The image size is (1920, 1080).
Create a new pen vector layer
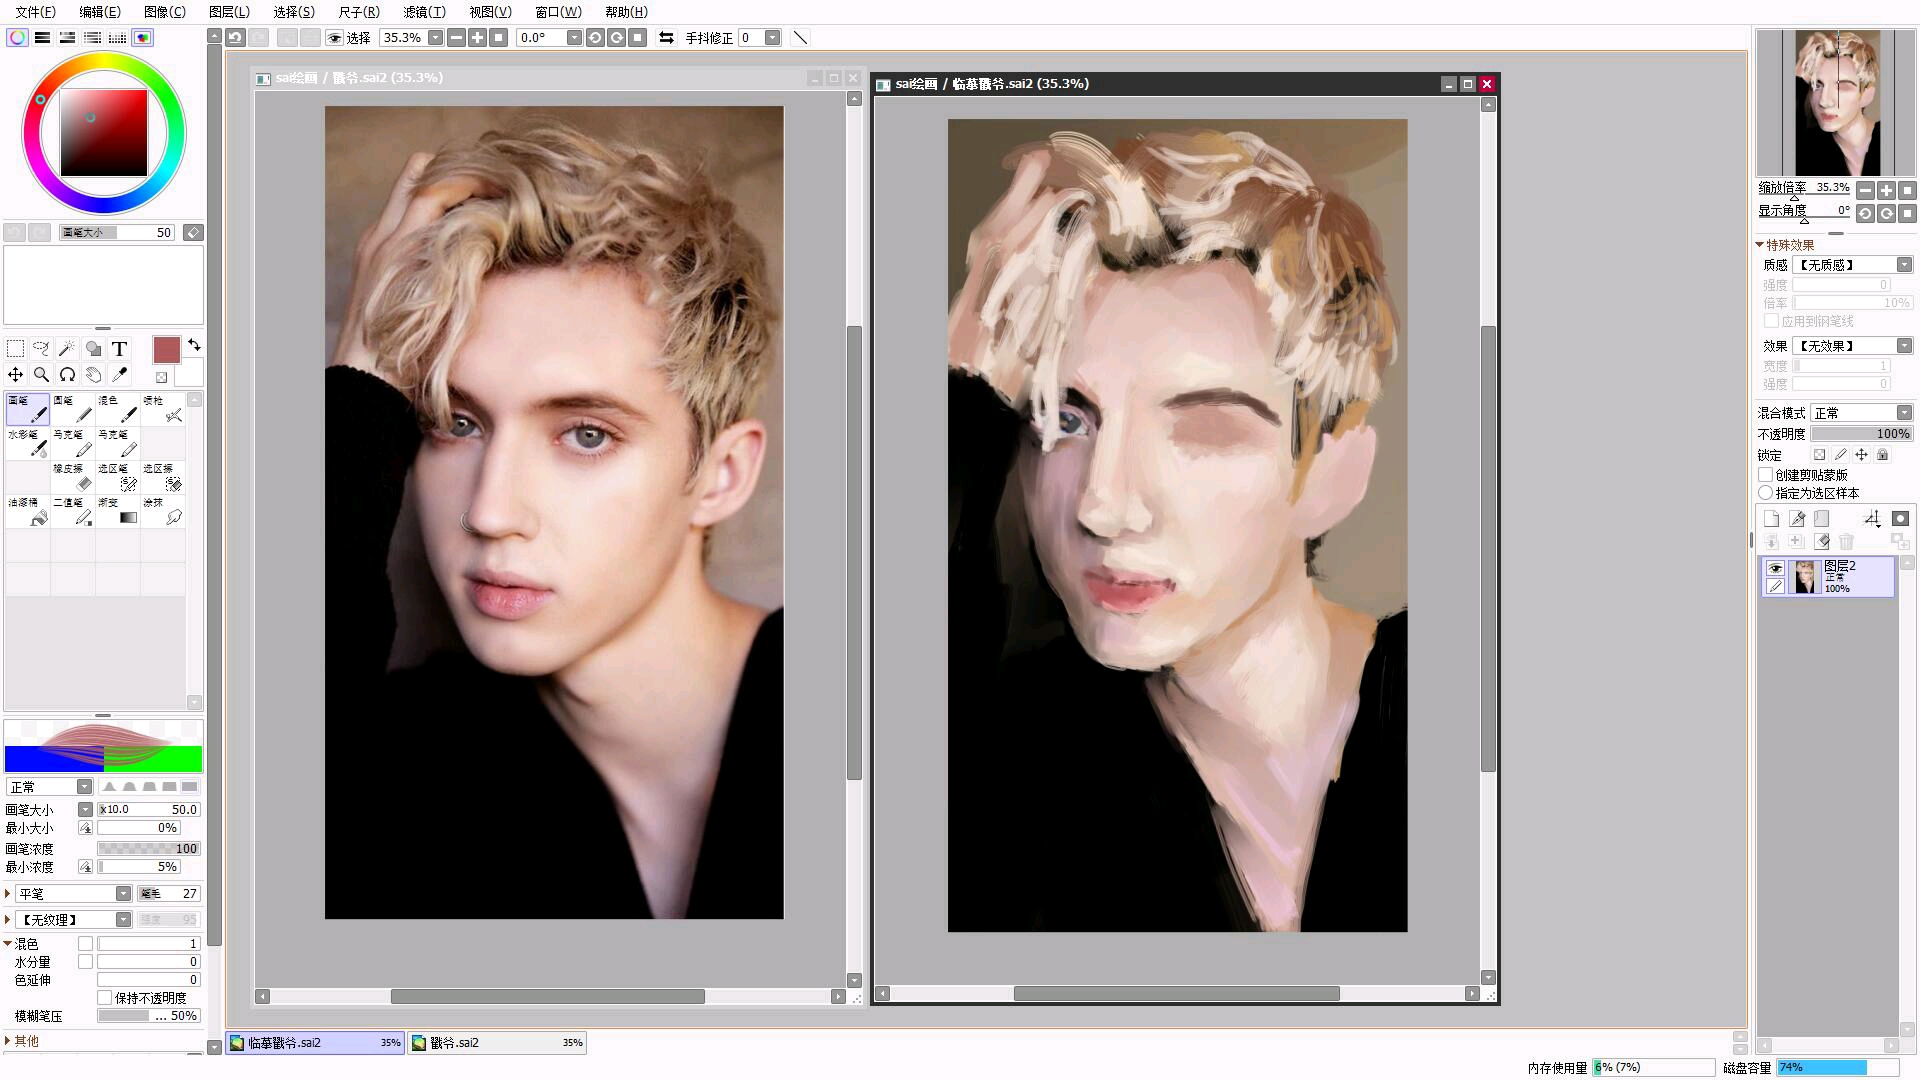[1797, 518]
